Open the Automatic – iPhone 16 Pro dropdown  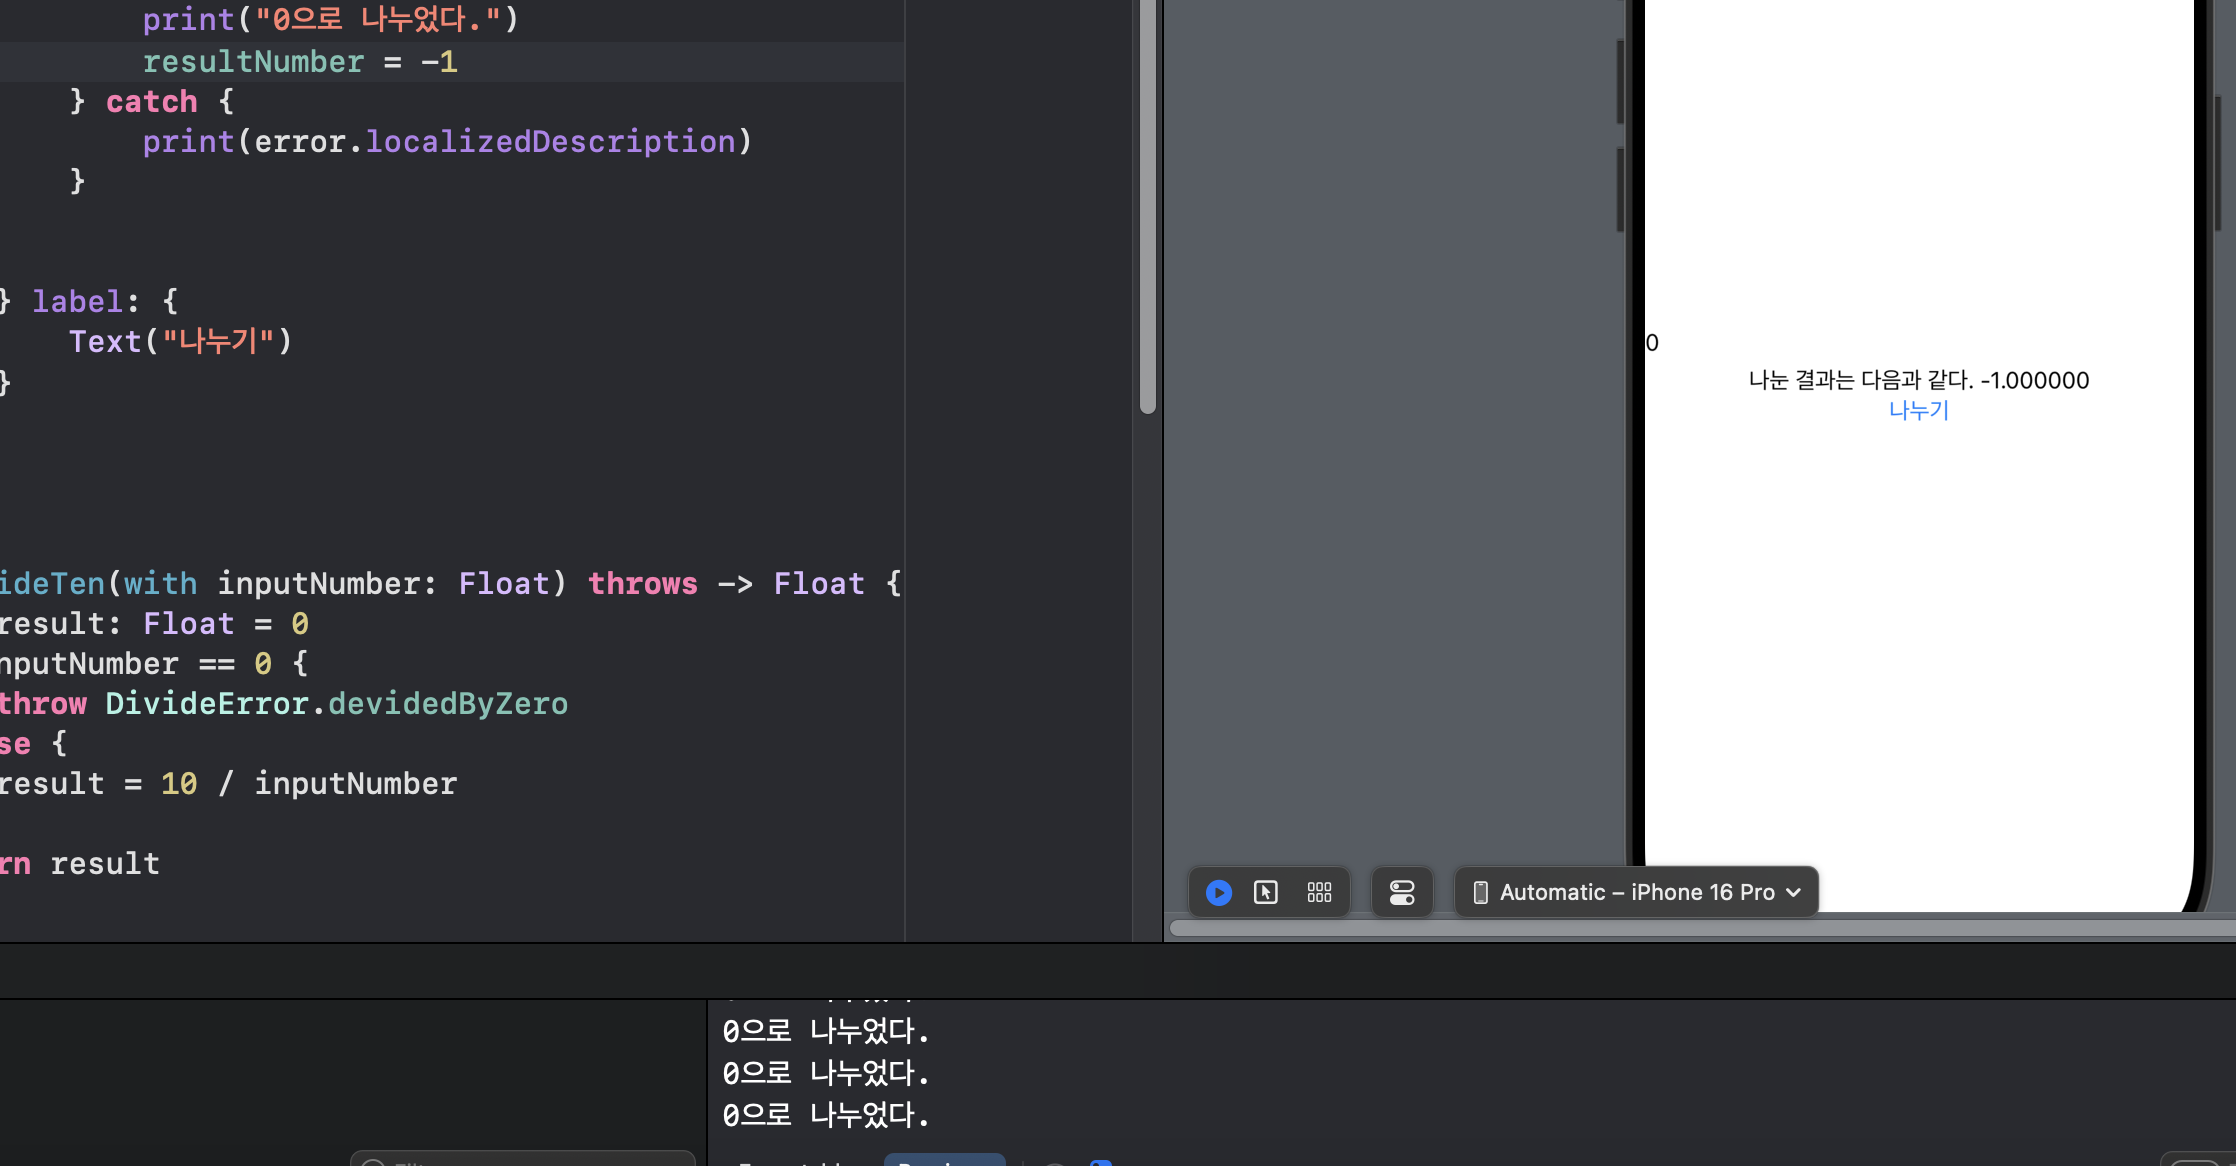(x=1636, y=892)
